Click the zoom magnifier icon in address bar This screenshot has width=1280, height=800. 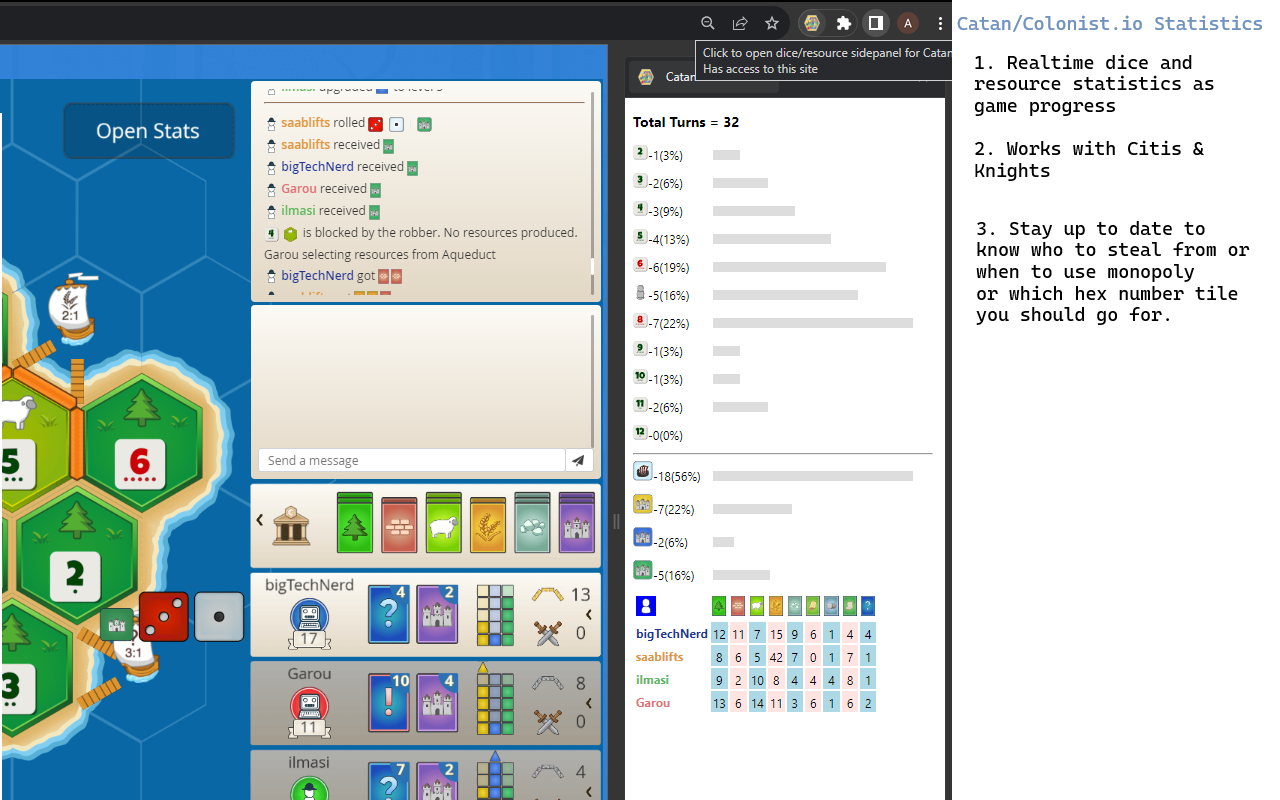tap(708, 23)
